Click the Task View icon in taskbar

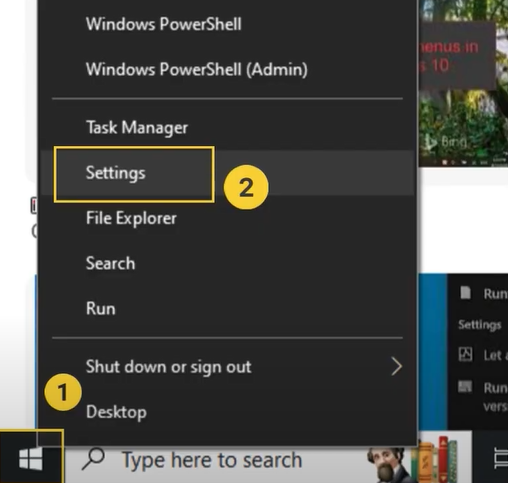501,459
